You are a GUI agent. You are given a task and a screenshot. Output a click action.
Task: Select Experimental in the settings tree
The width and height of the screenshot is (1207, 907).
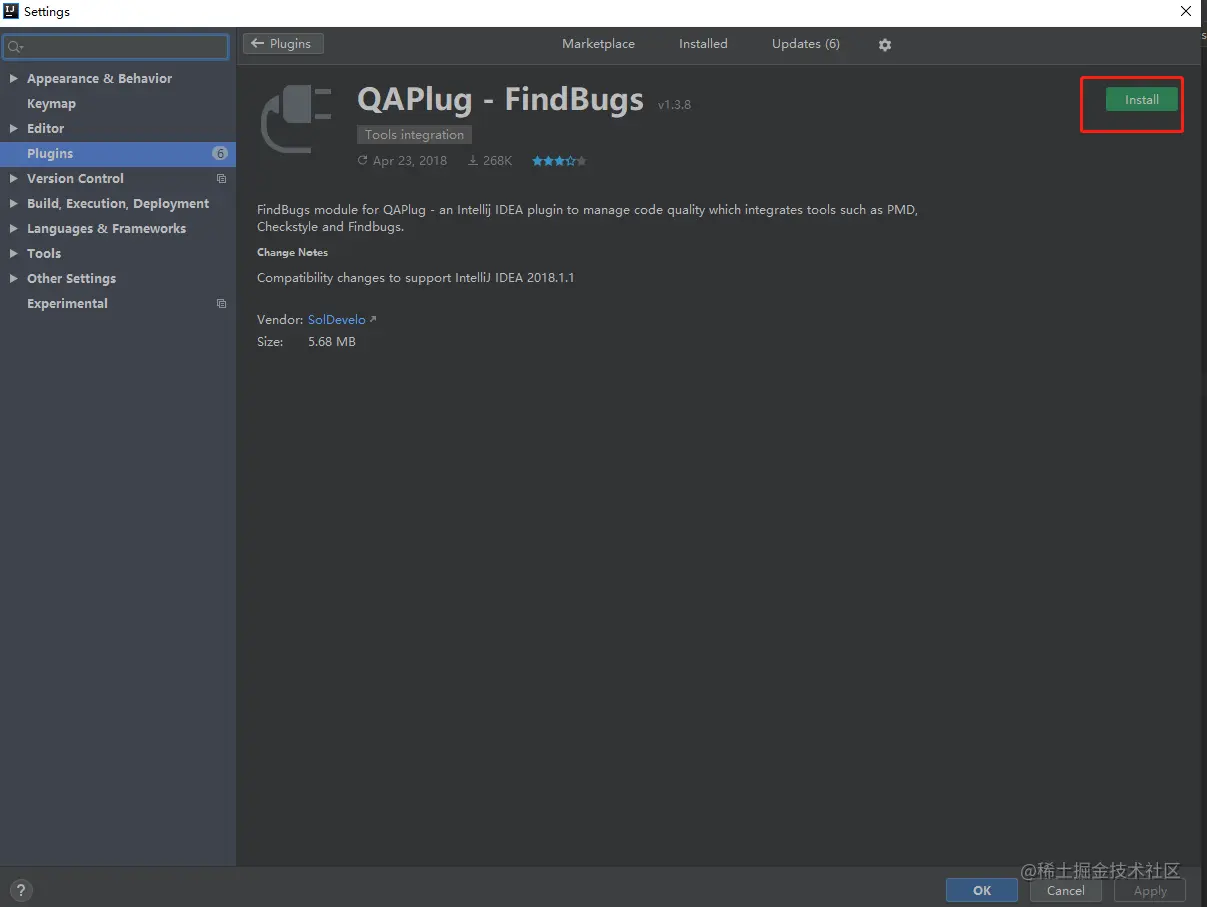(x=67, y=304)
